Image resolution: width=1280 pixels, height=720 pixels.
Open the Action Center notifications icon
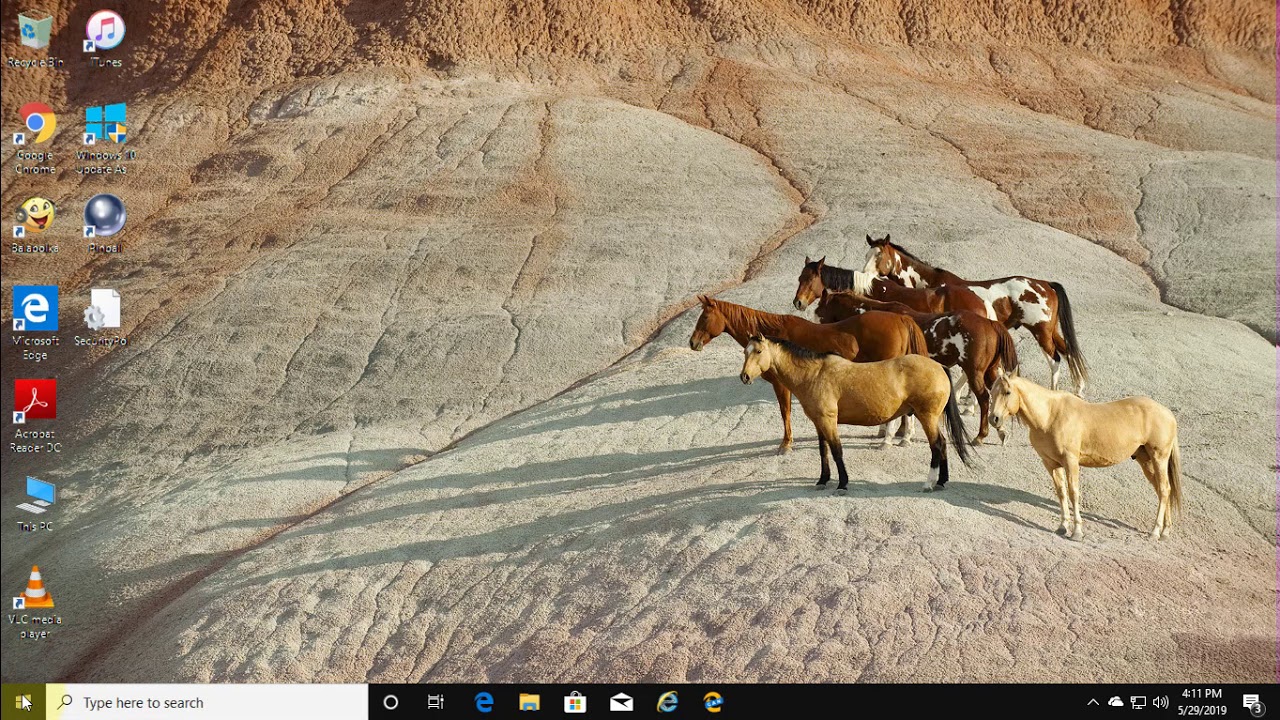coord(1252,702)
